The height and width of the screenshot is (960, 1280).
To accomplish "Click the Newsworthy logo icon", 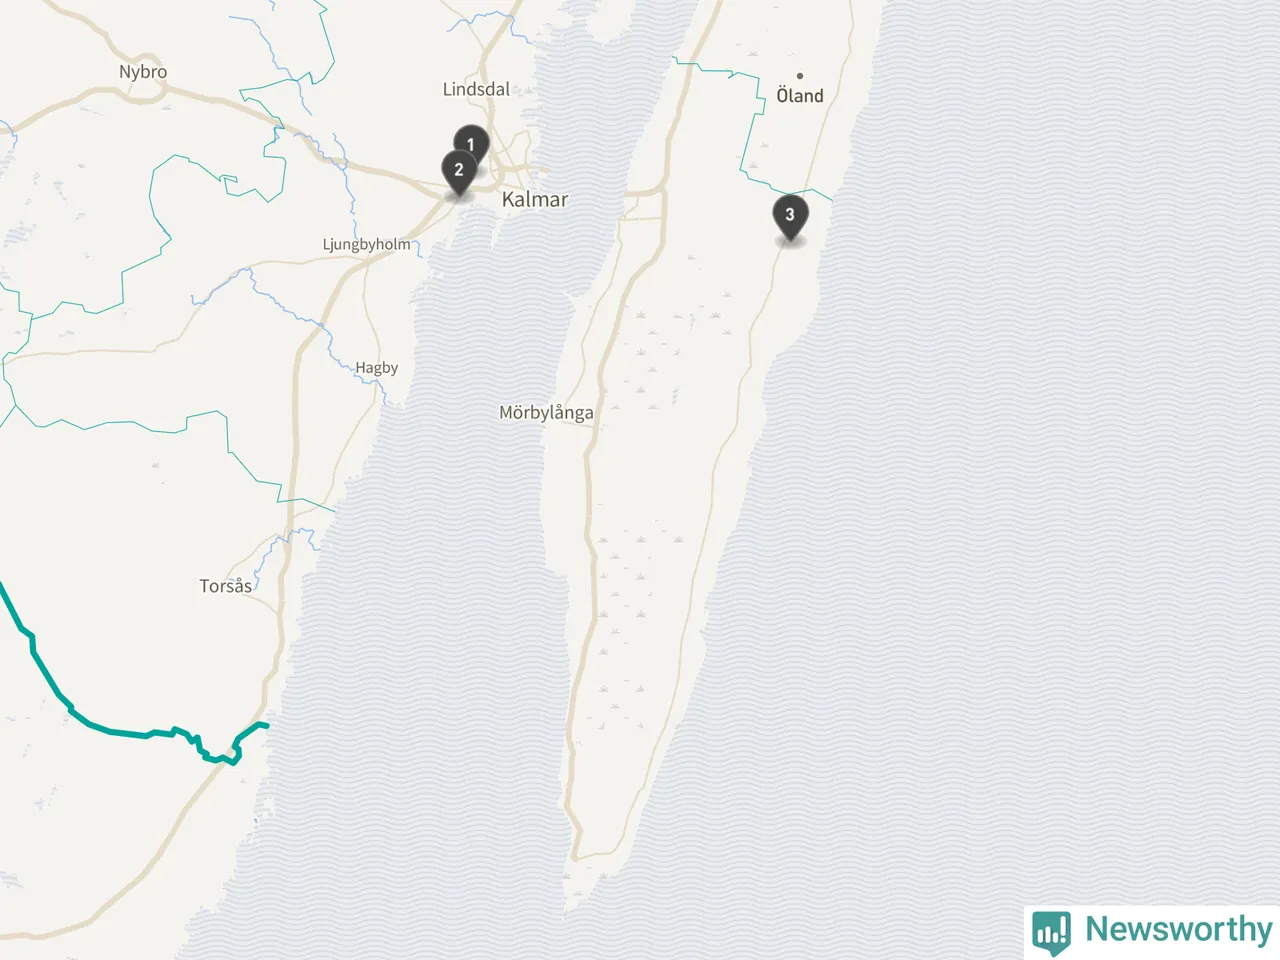I will [1051, 931].
